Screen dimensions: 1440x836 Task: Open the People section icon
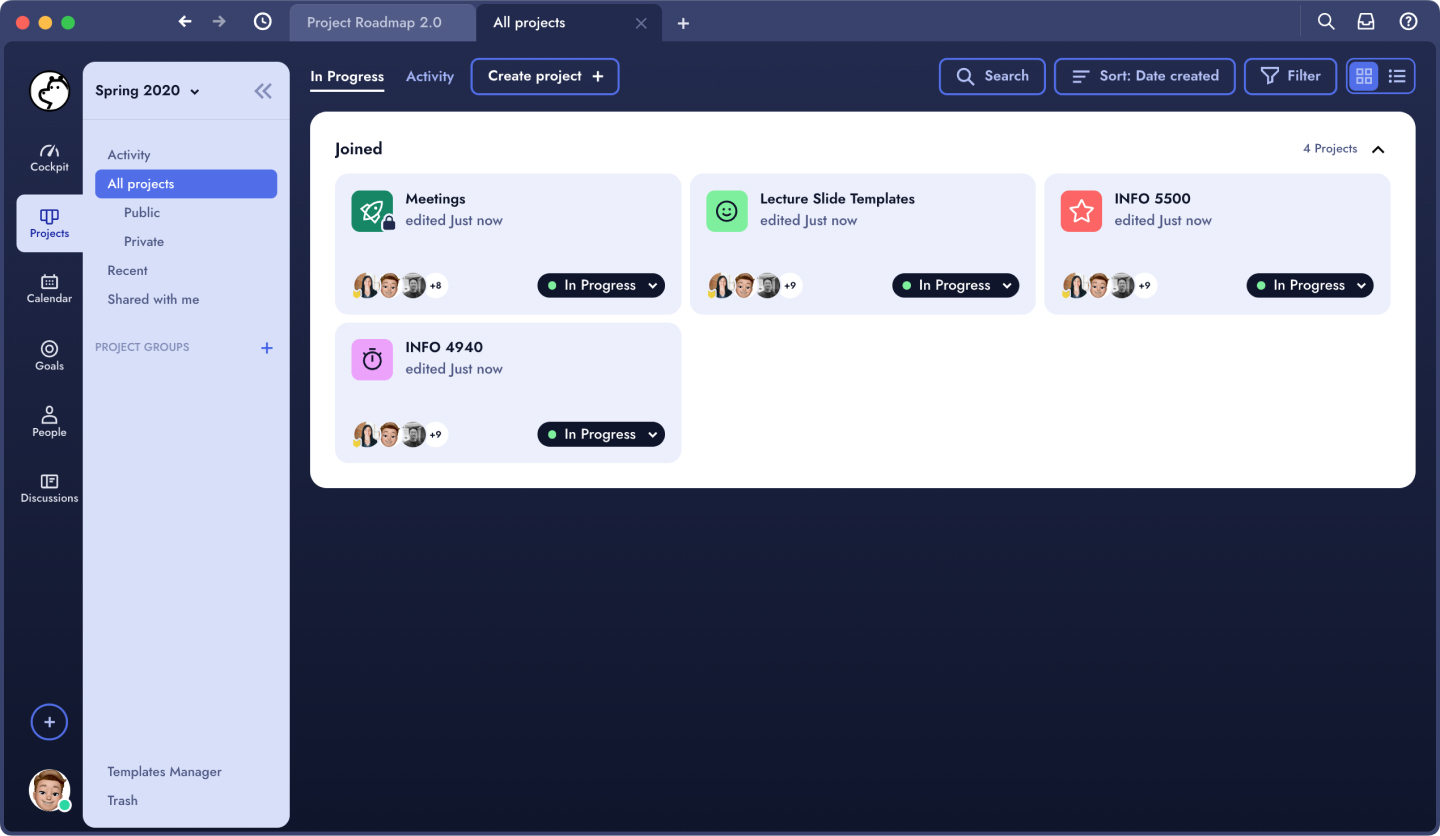[49, 414]
